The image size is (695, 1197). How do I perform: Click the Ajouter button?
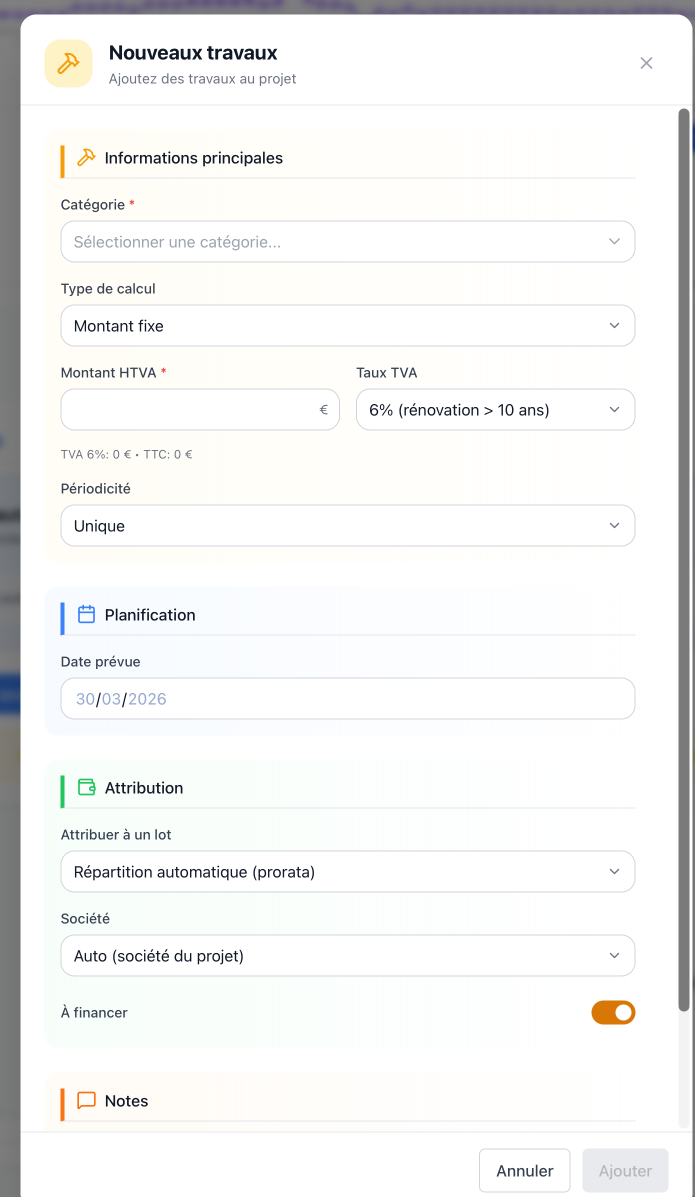pos(625,1170)
